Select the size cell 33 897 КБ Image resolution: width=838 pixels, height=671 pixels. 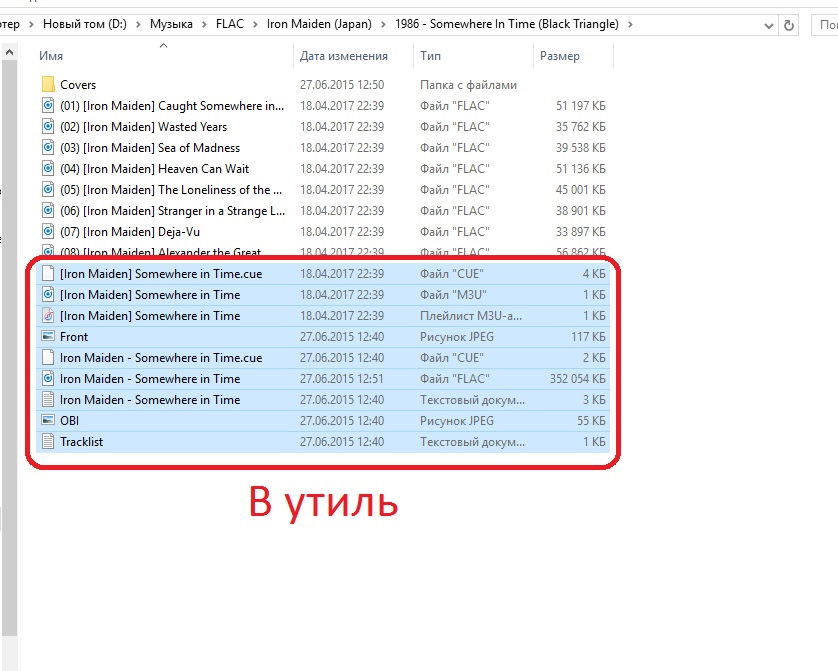click(x=580, y=232)
